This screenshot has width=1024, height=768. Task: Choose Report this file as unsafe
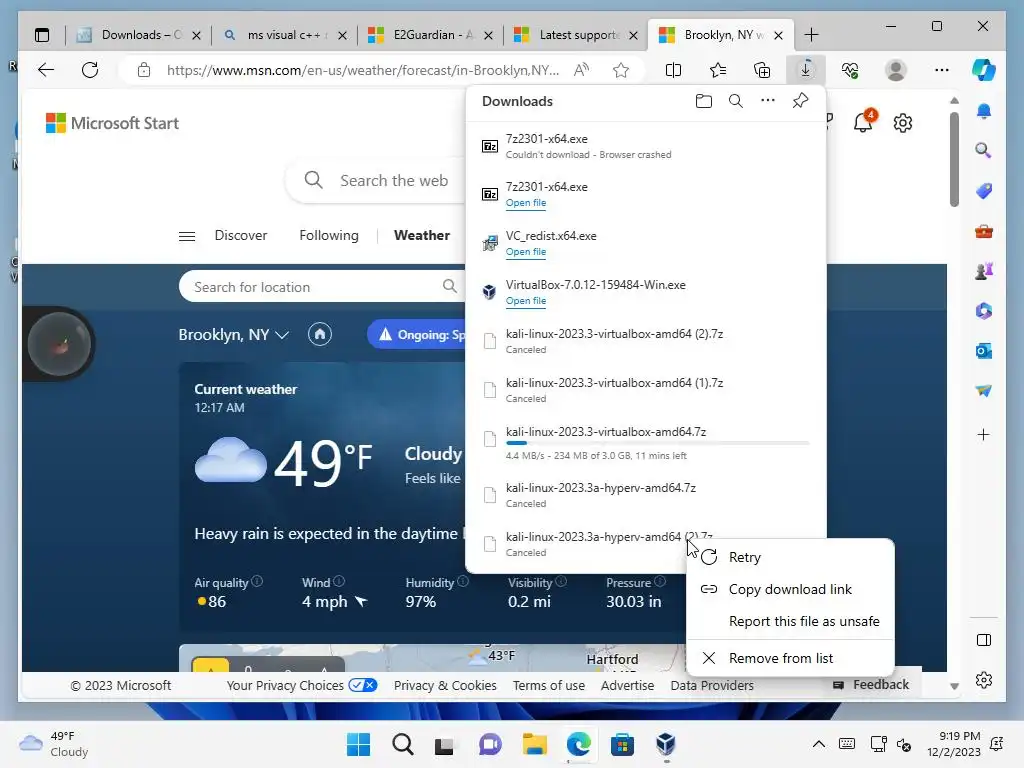(790, 621)
